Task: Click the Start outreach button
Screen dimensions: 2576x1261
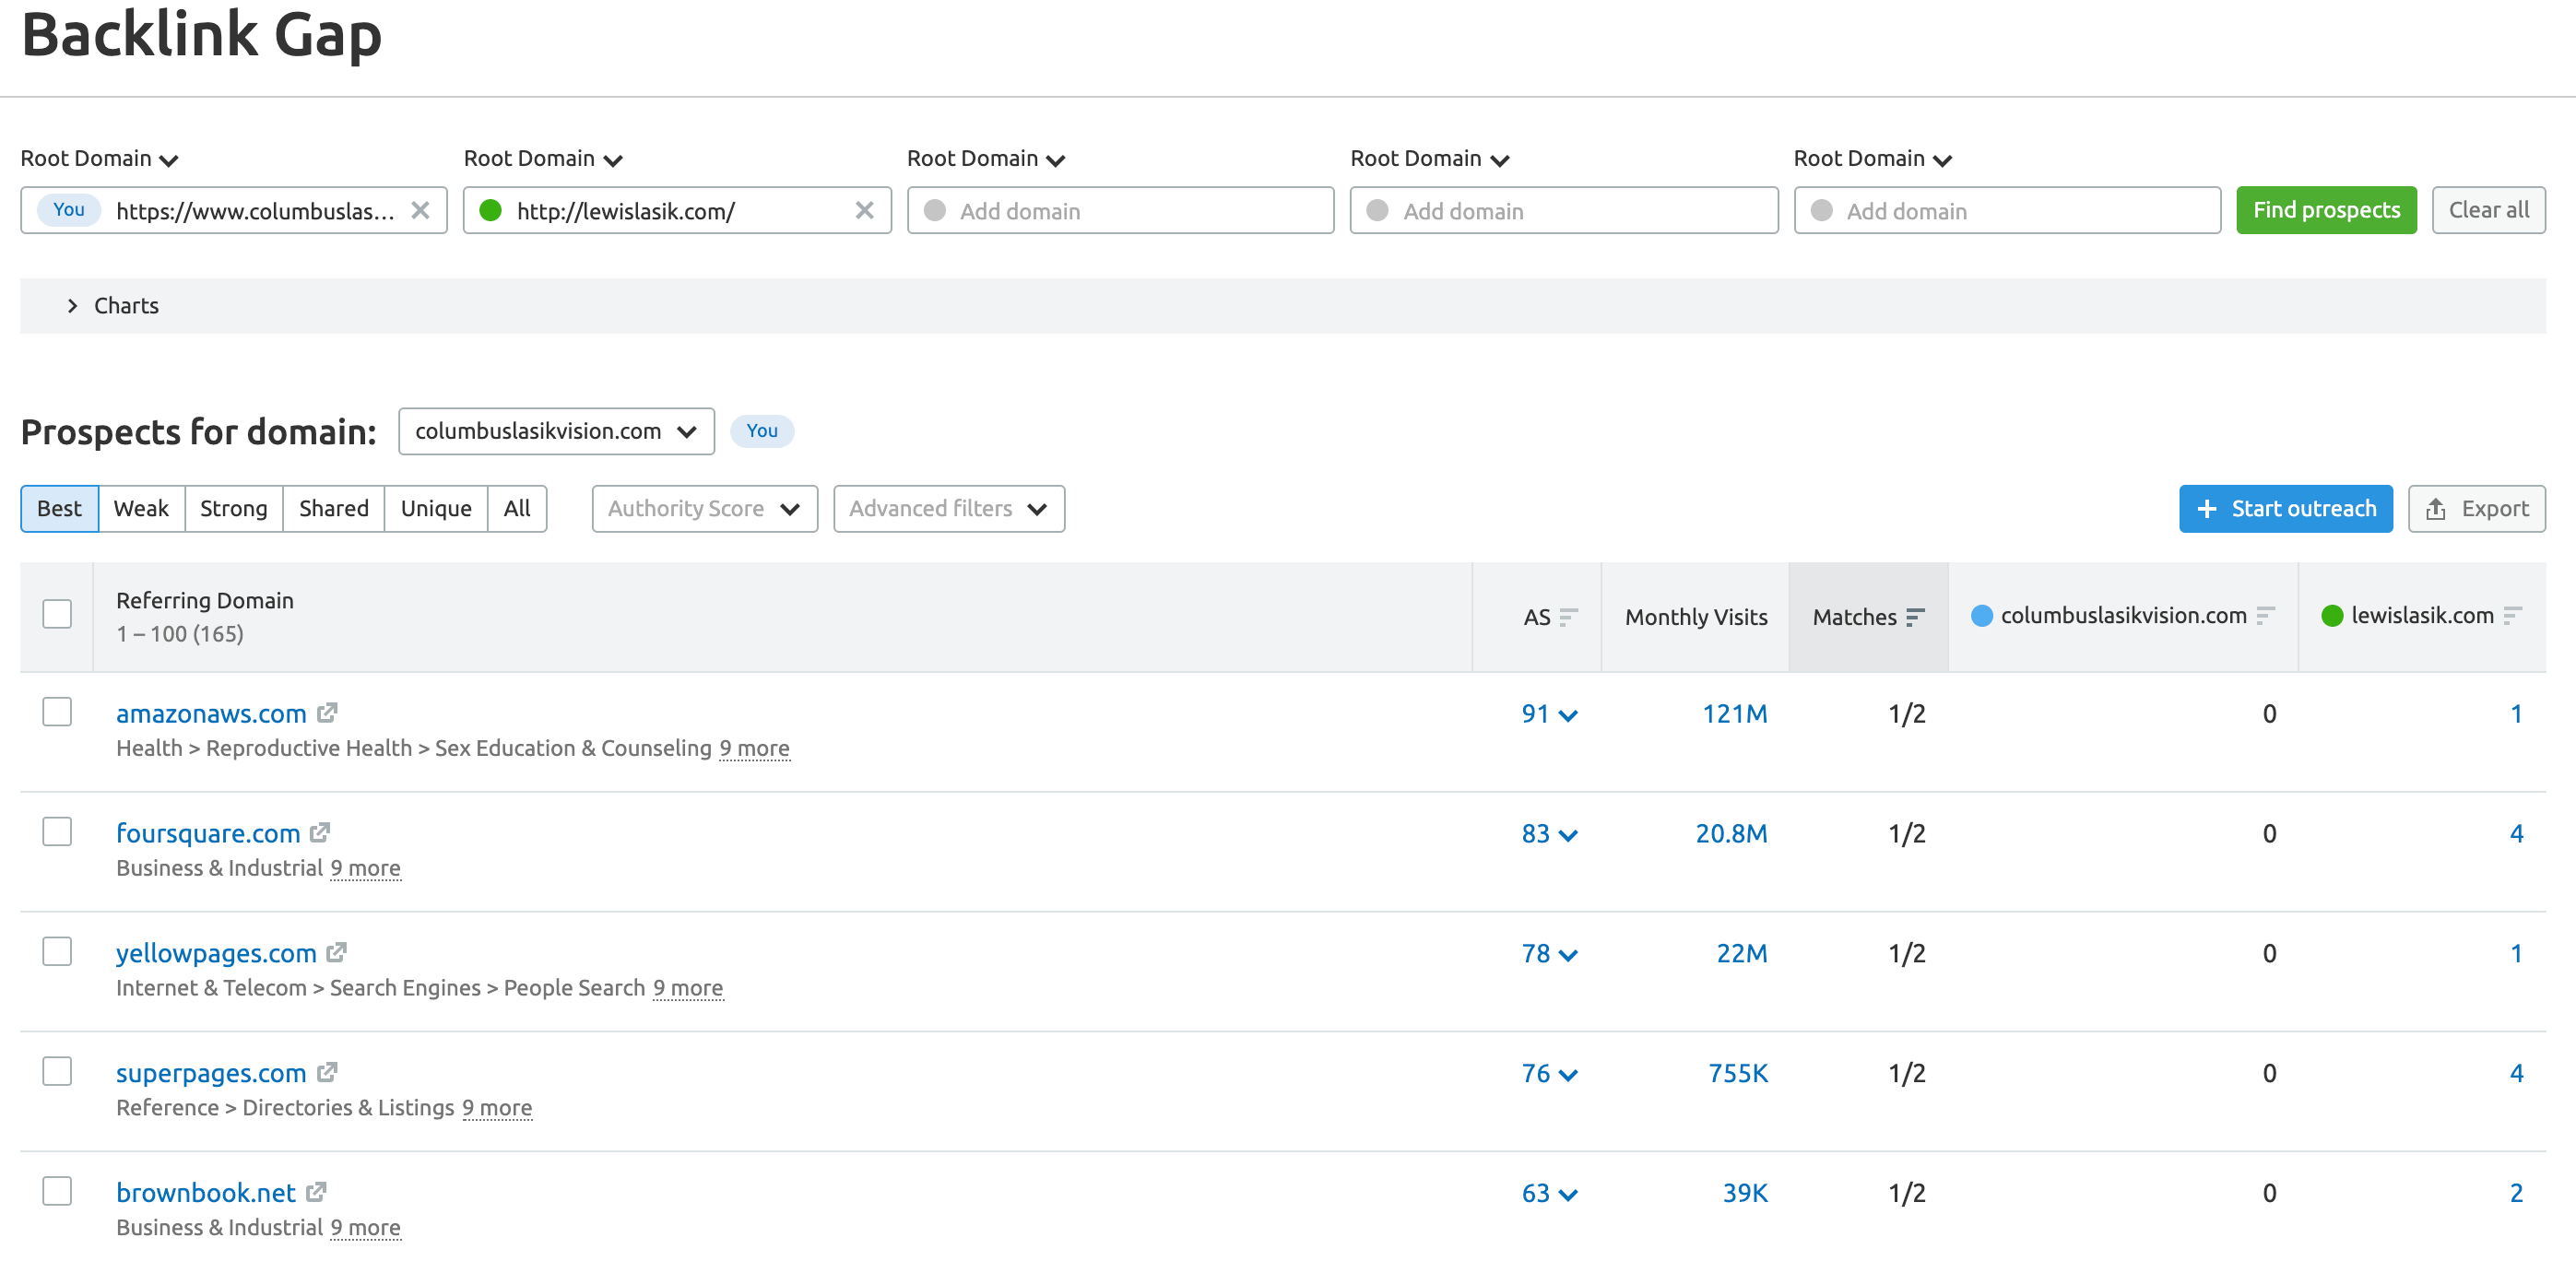Action: point(2286,509)
